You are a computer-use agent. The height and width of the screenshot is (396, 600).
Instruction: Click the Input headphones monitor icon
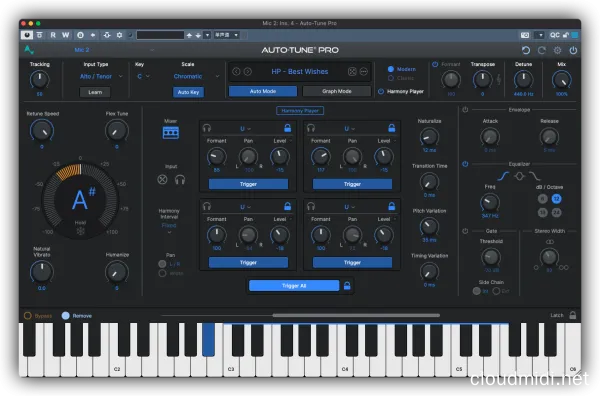179,179
